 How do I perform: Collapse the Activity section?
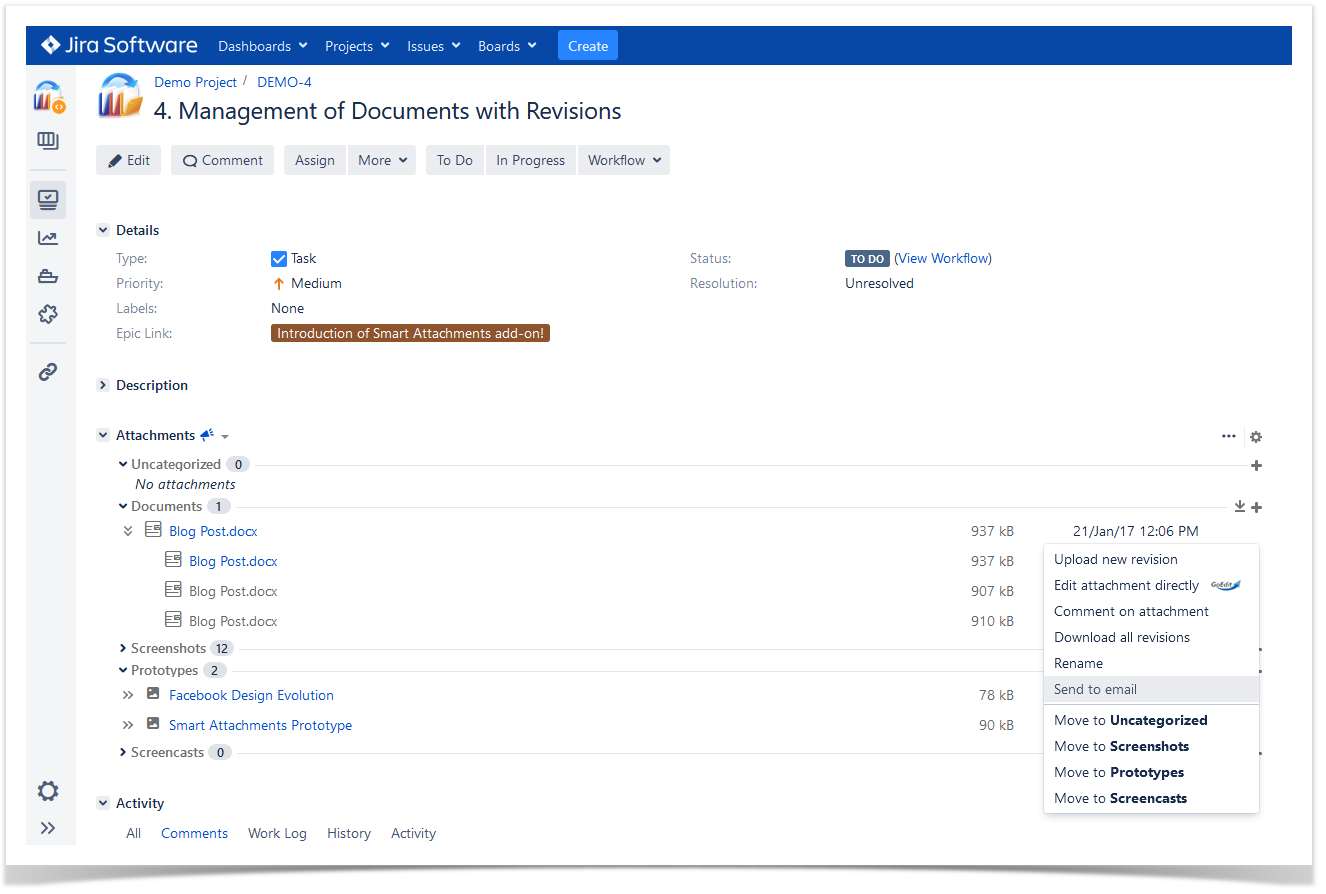pos(102,803)
